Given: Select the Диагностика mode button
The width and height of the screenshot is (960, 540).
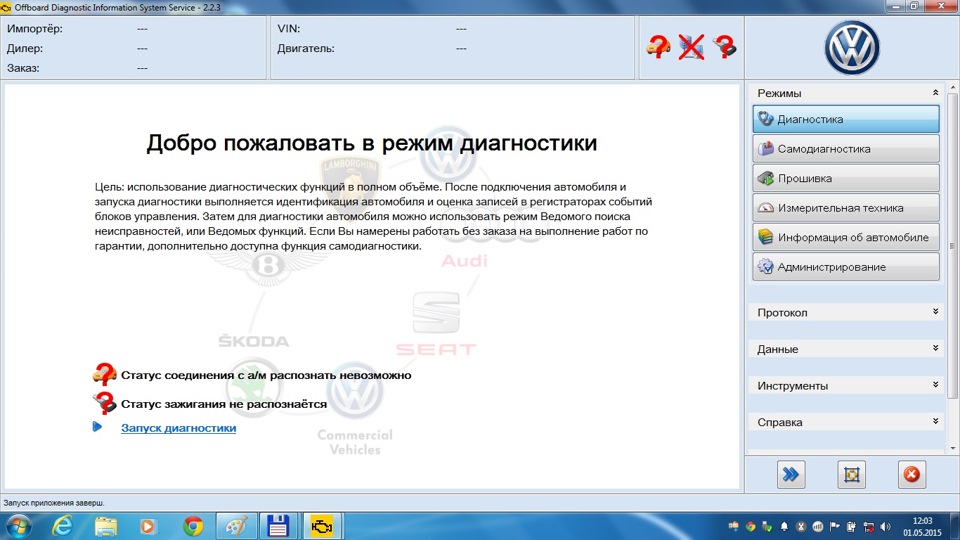Looking at the screenshot, I should 846,119.
